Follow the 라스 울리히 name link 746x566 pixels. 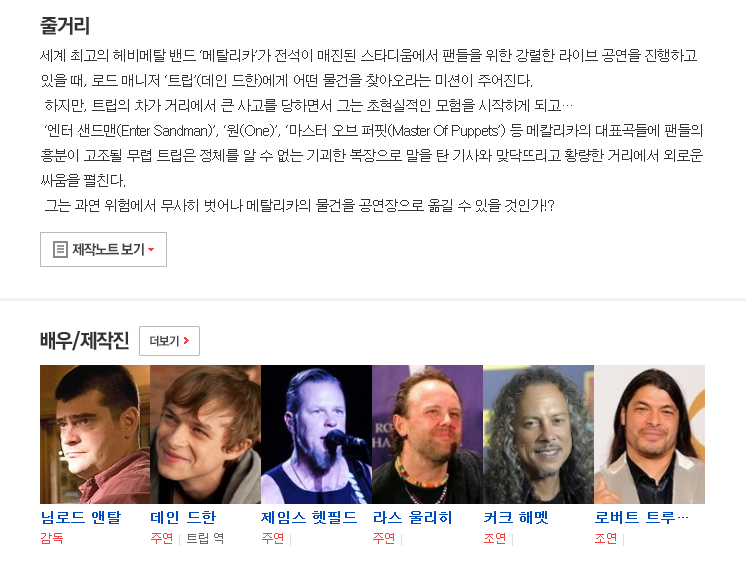(x=412, y=517)
